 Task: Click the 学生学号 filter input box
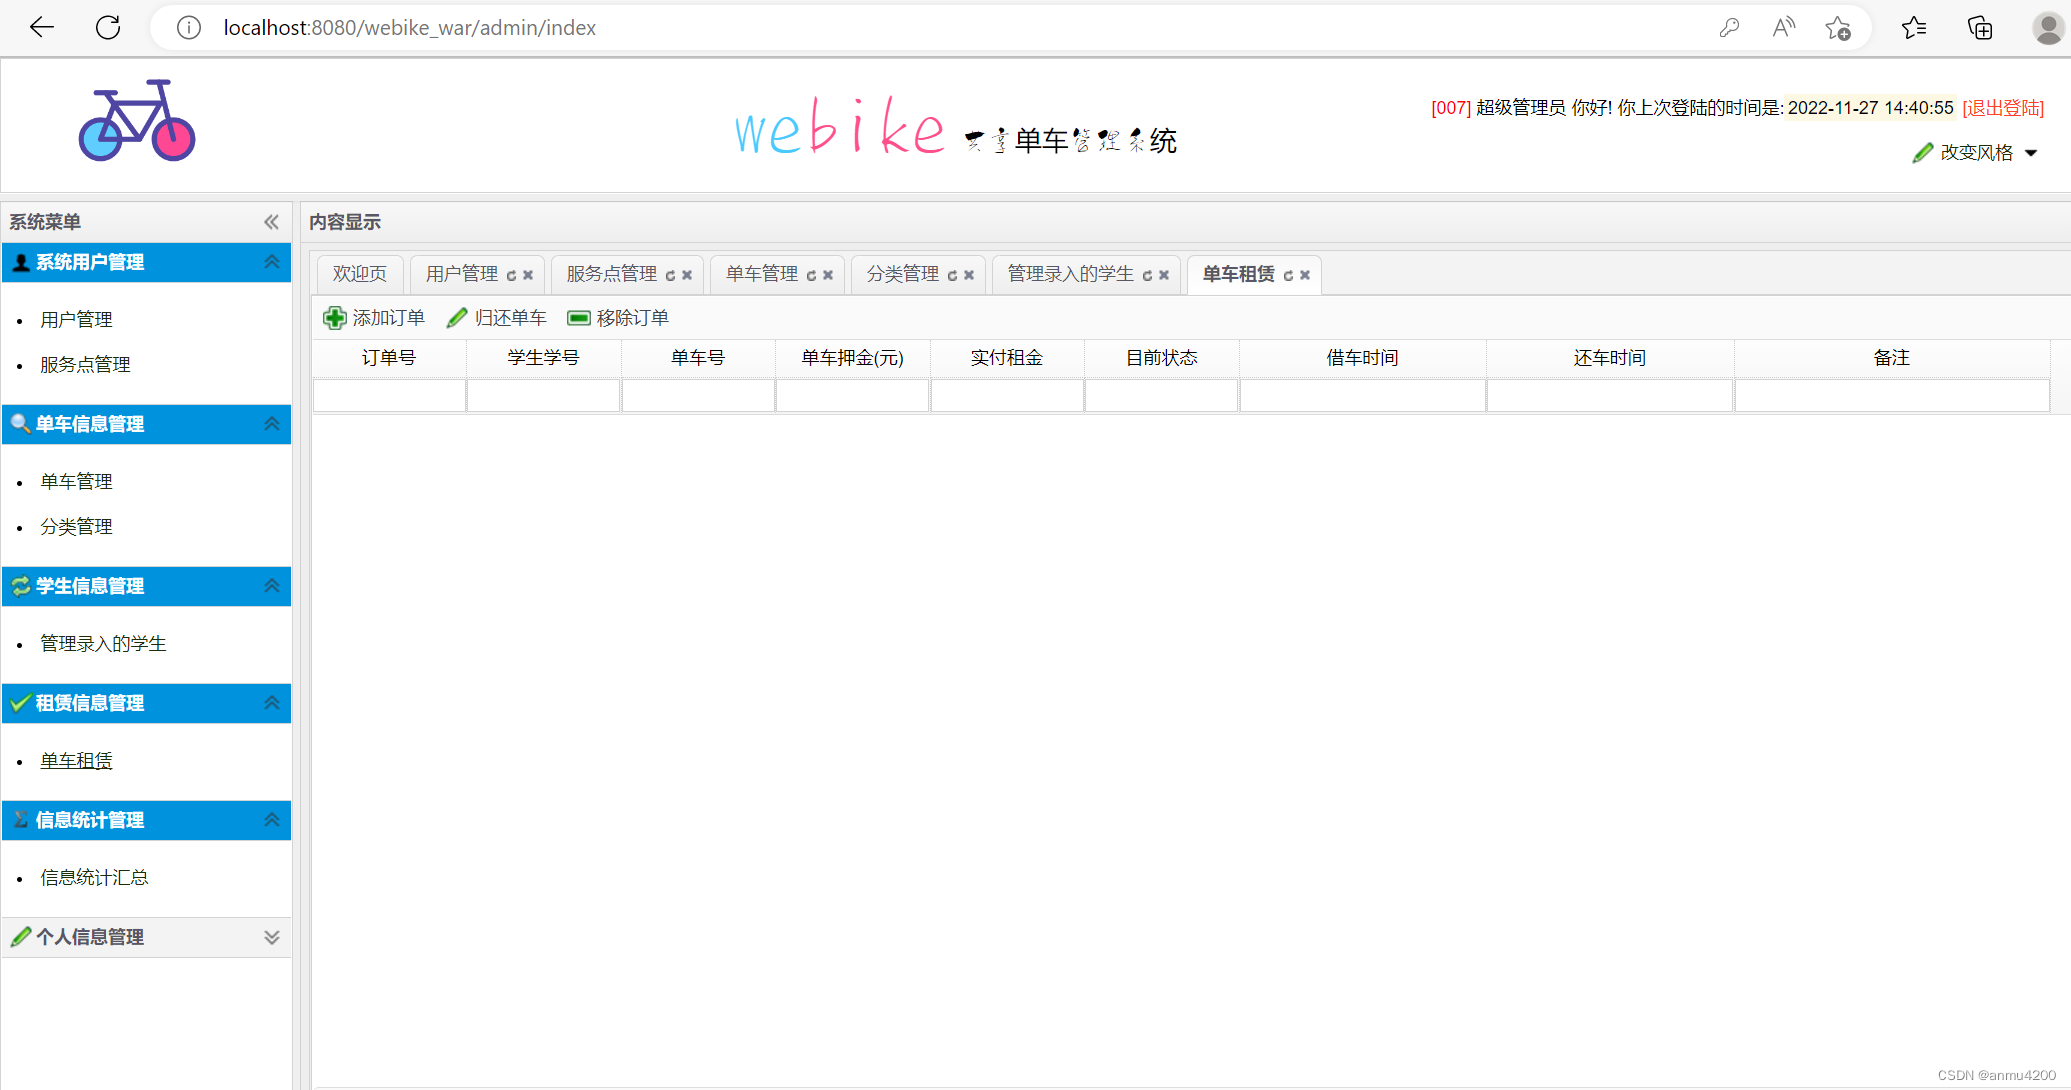(543, 395)
